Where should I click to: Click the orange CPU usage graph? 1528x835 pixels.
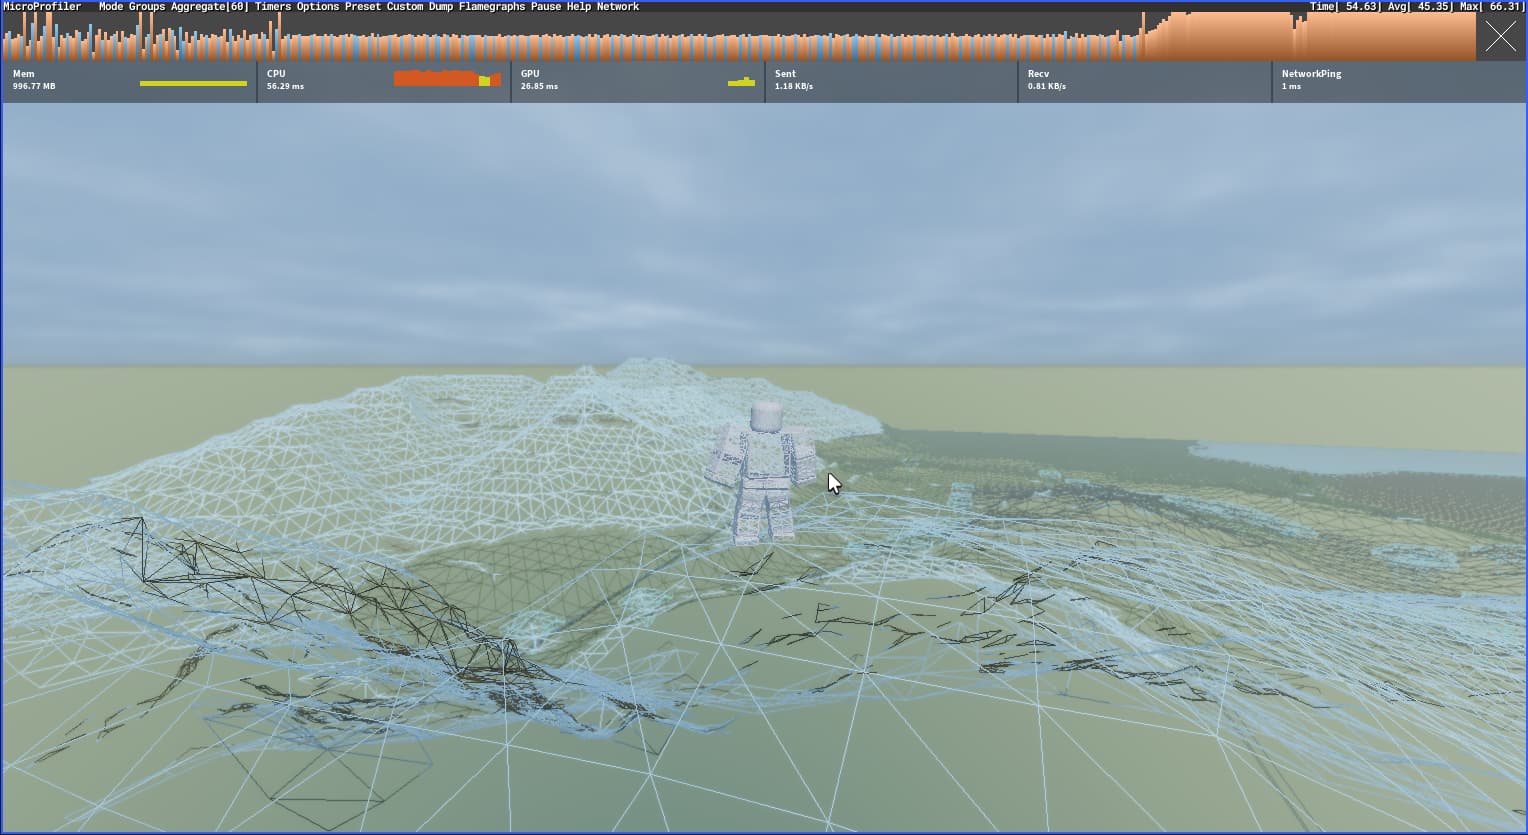pyautogui.click(x=447, y=78)
